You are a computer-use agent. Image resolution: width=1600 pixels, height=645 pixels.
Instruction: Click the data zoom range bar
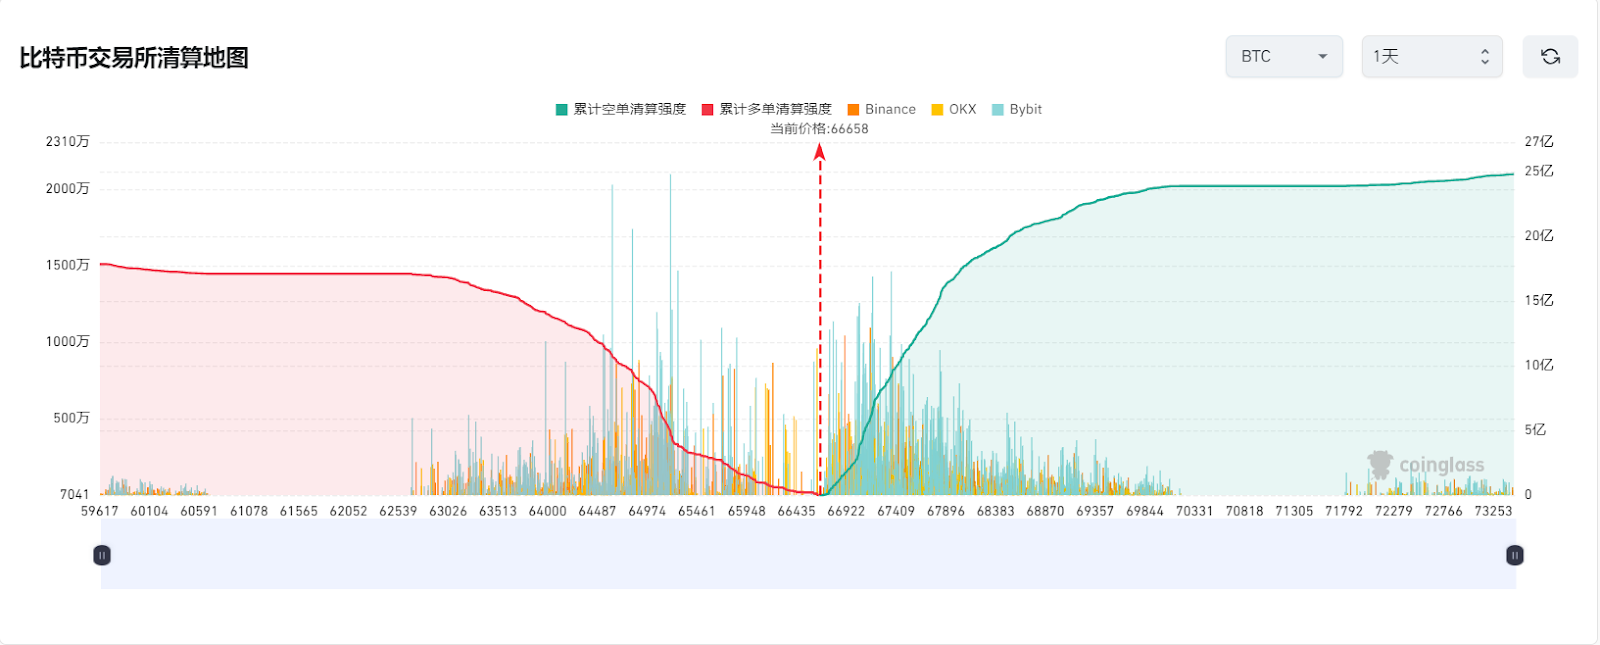click(x=808, y=555)
